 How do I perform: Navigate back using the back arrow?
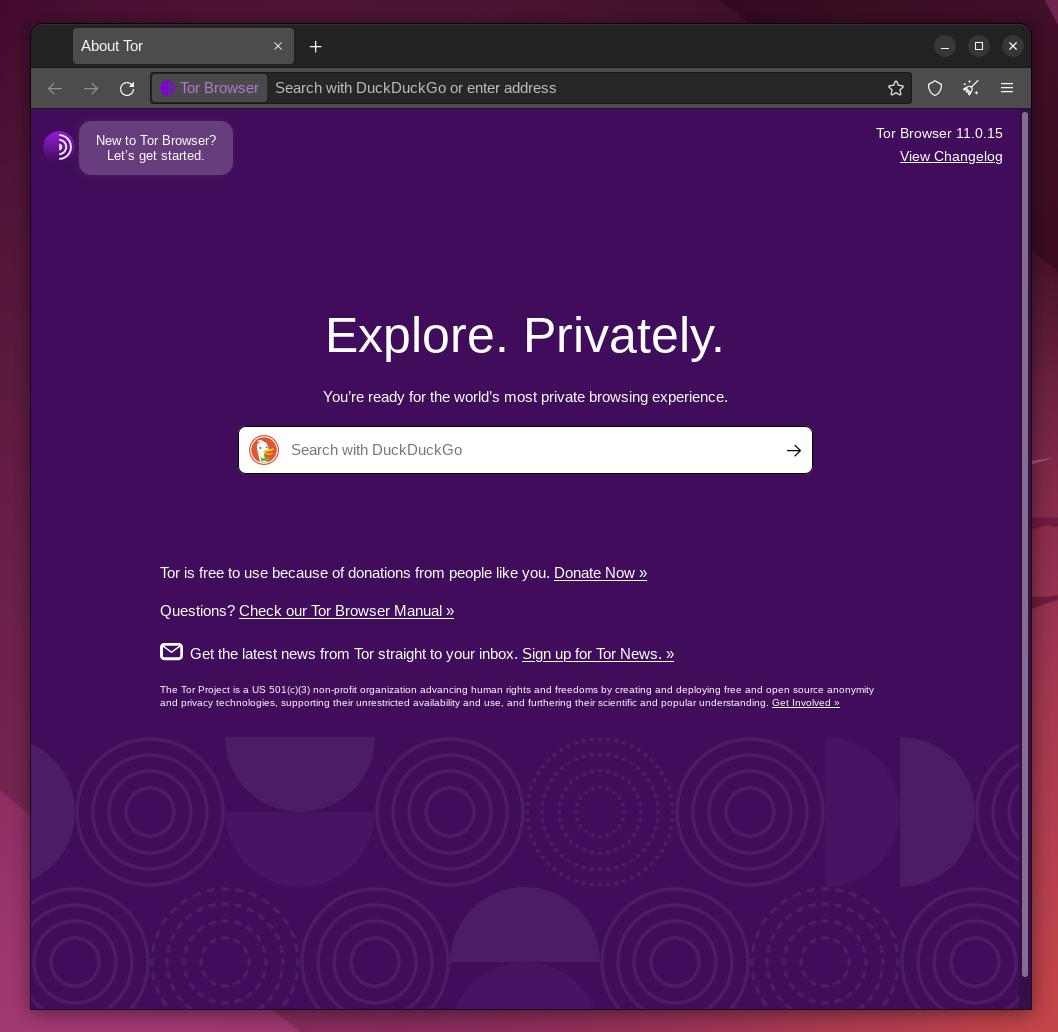[x=55, y=88]
